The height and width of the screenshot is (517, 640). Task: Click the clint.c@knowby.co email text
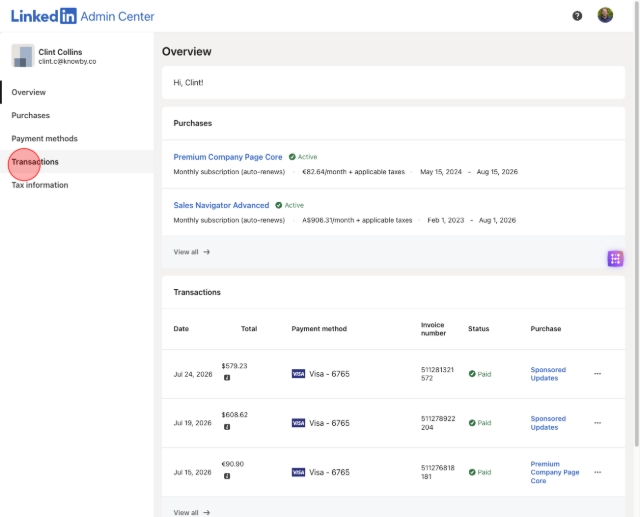click(x=67, y=62)
